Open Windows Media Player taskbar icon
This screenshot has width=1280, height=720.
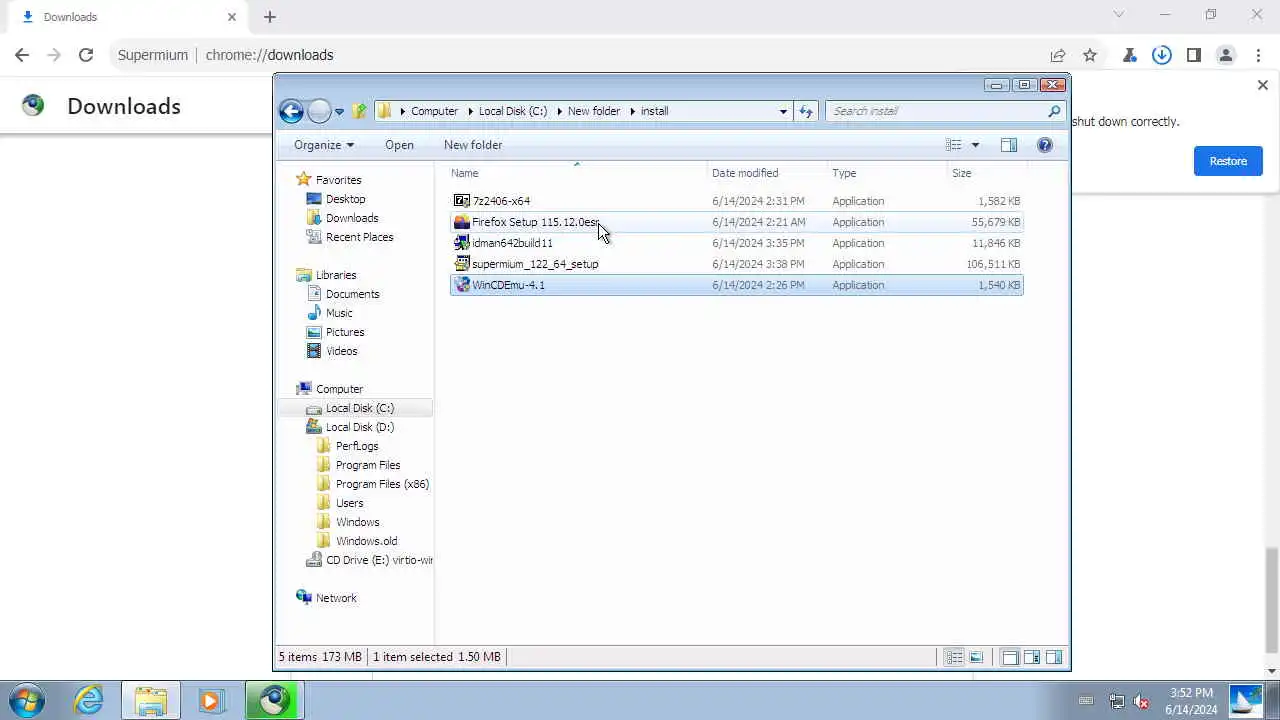pos(211,700)
